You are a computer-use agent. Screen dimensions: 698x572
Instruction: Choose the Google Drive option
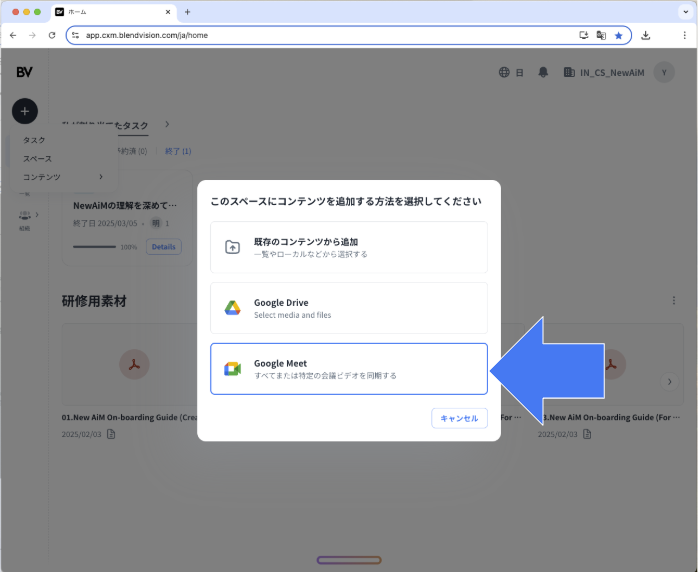[349, 308]
